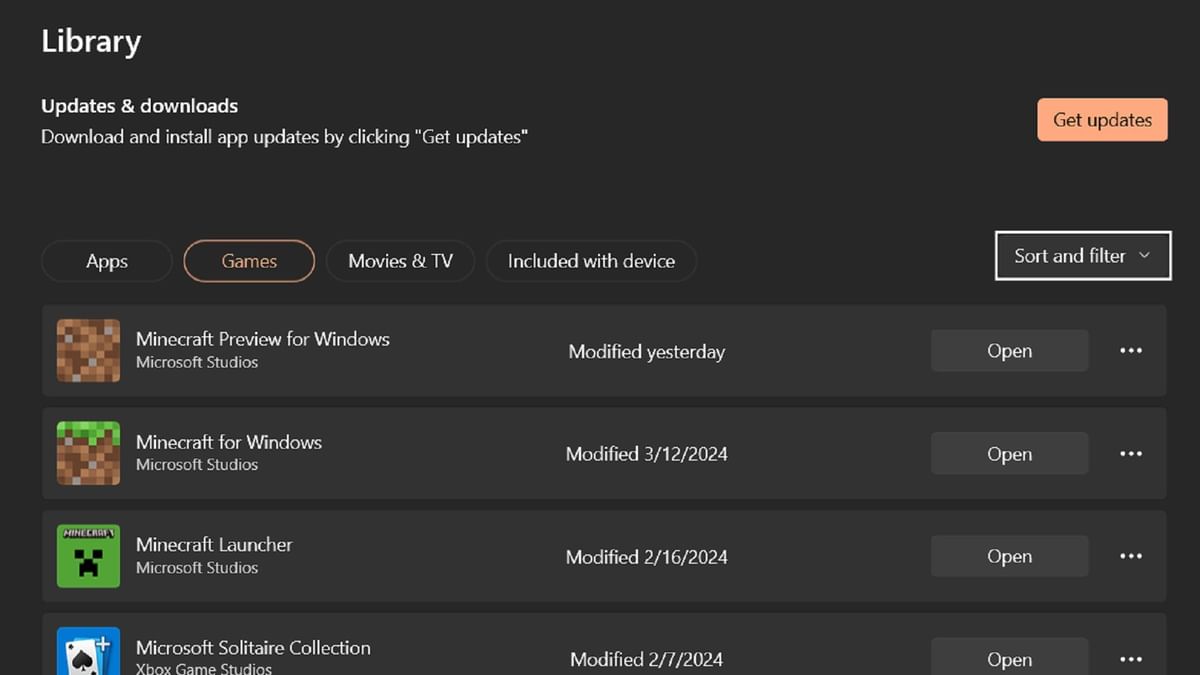1200x675 pixels.
Task: Open Minecraft Preview for Windows
Action: coord(1009,350)
